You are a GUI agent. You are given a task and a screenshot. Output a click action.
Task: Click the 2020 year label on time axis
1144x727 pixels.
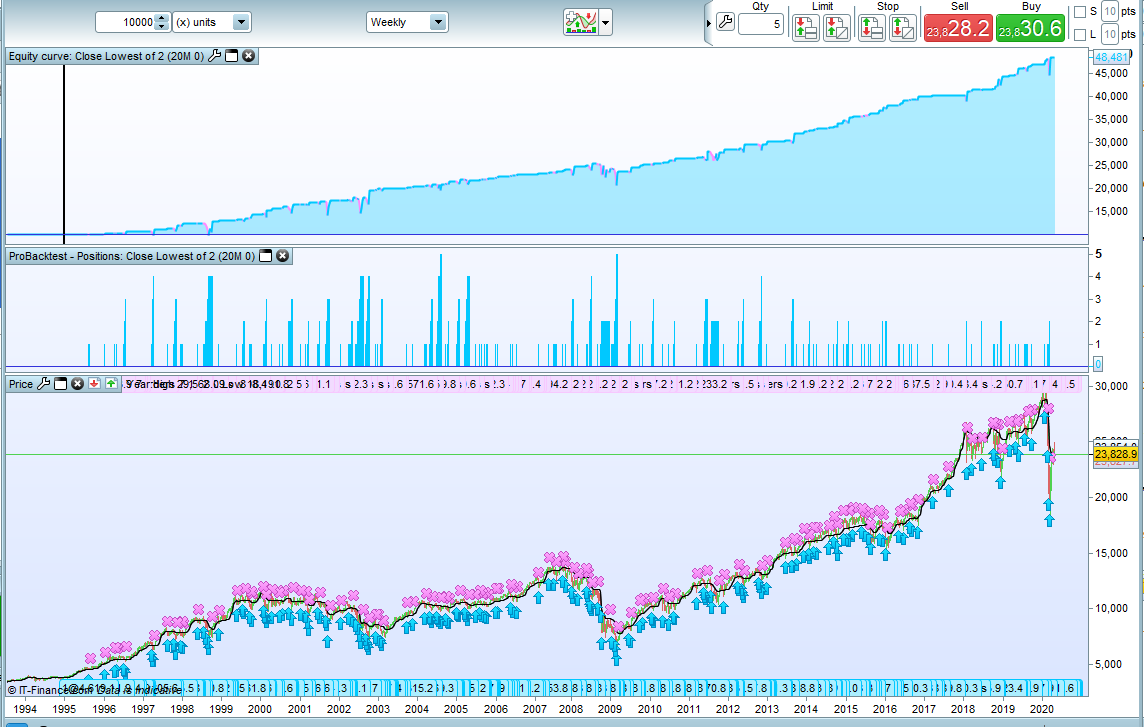pyautogui.click(x=1041, y=709)
